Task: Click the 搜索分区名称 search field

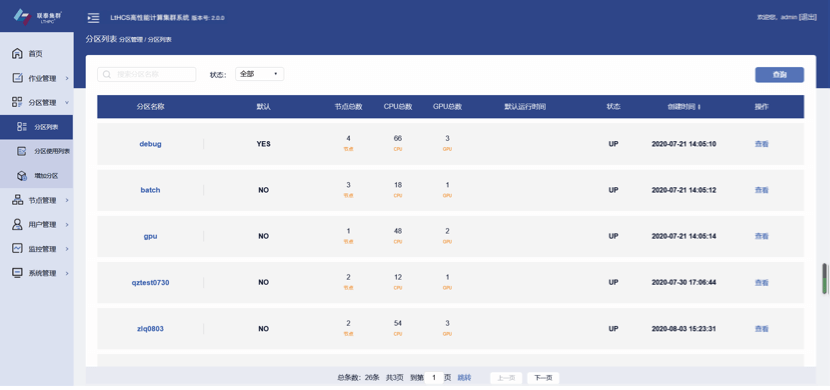Action: (x=147, y=75)
